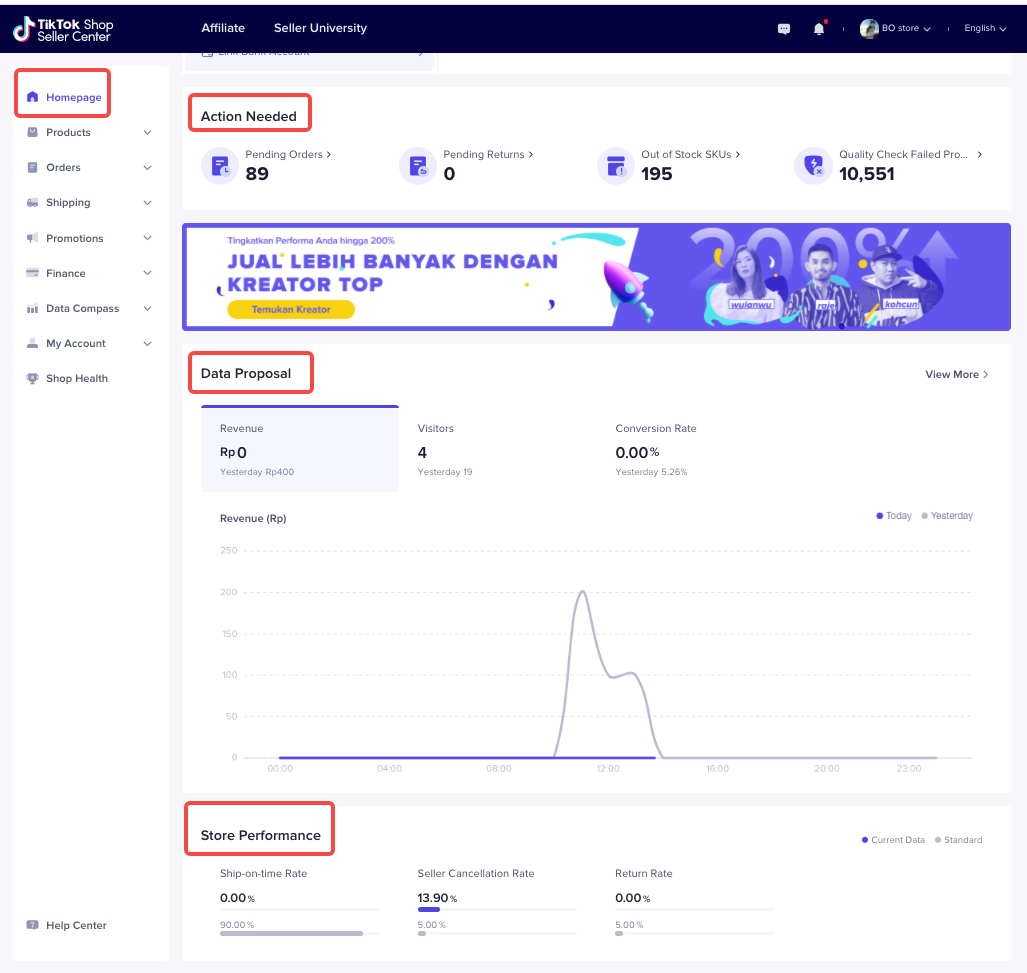Click View More in Data Proposal
The image size is (1027, 973).
[x=955, y=374]
